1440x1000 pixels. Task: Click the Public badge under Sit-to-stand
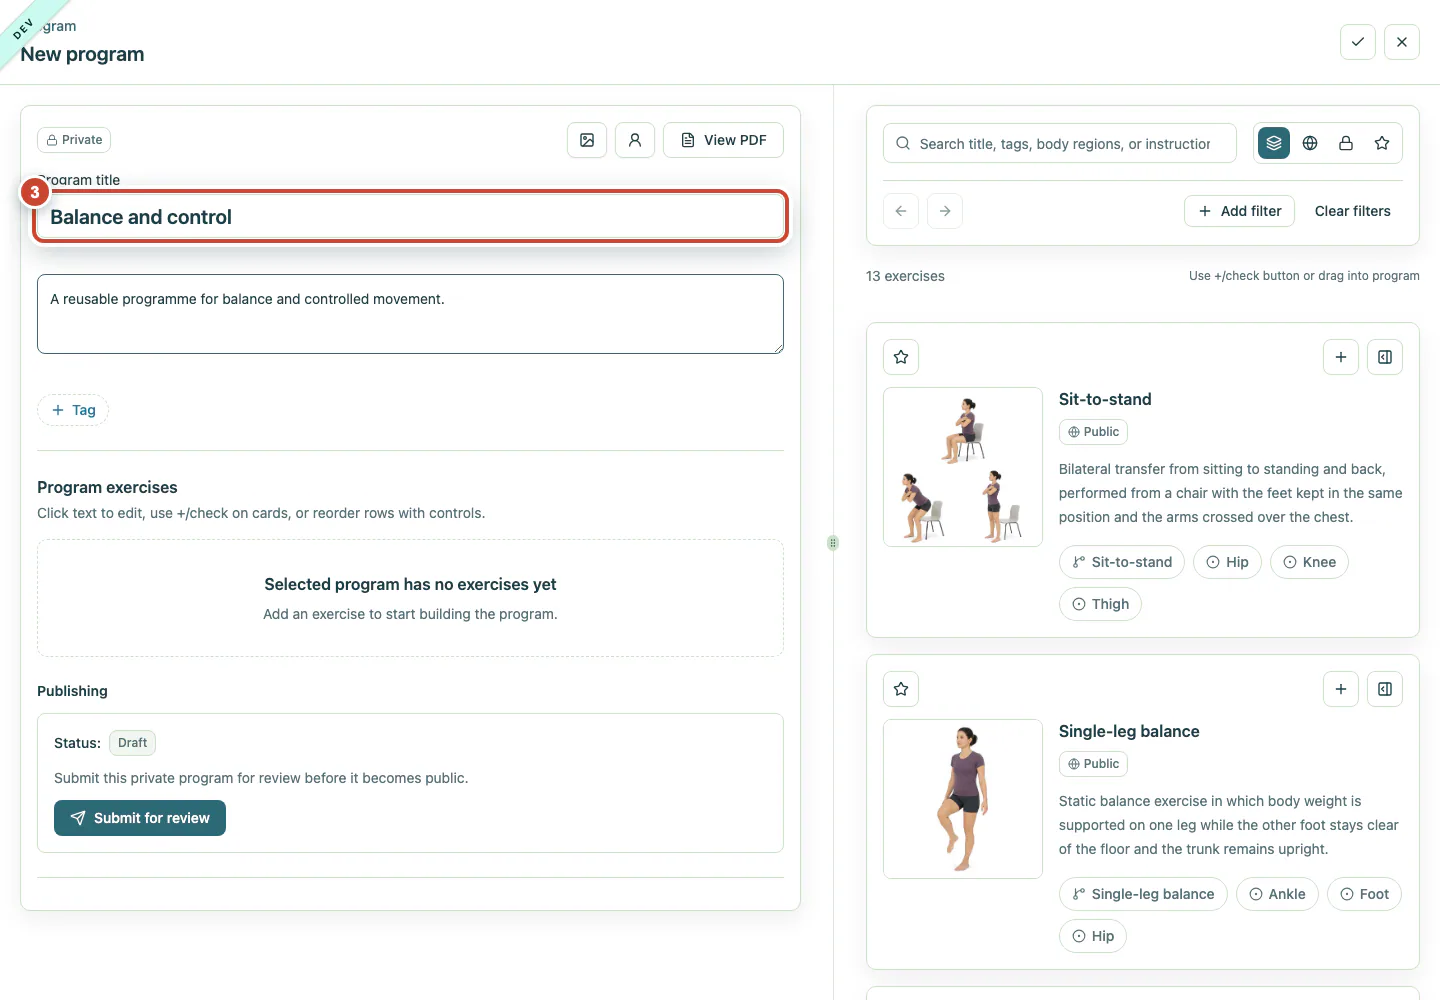tap(1093, 432)
